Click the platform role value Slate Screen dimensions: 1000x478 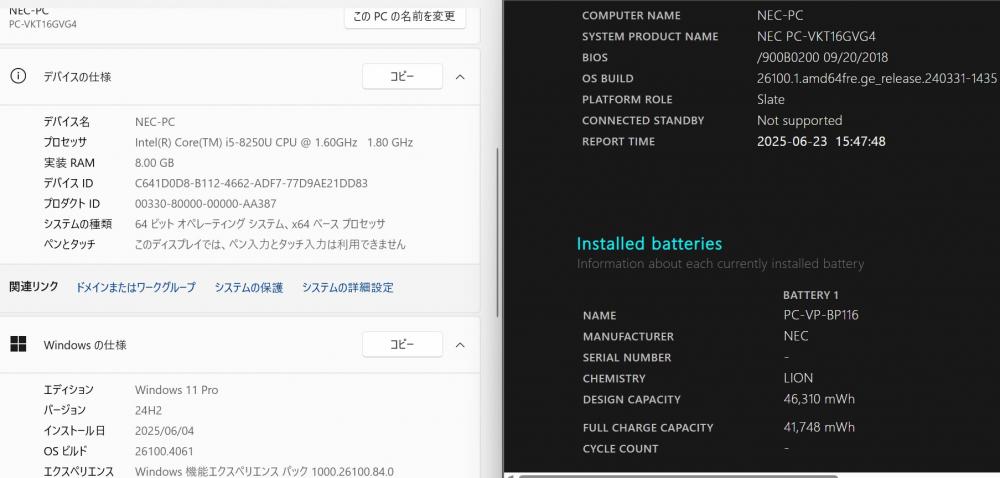[770, 99]
